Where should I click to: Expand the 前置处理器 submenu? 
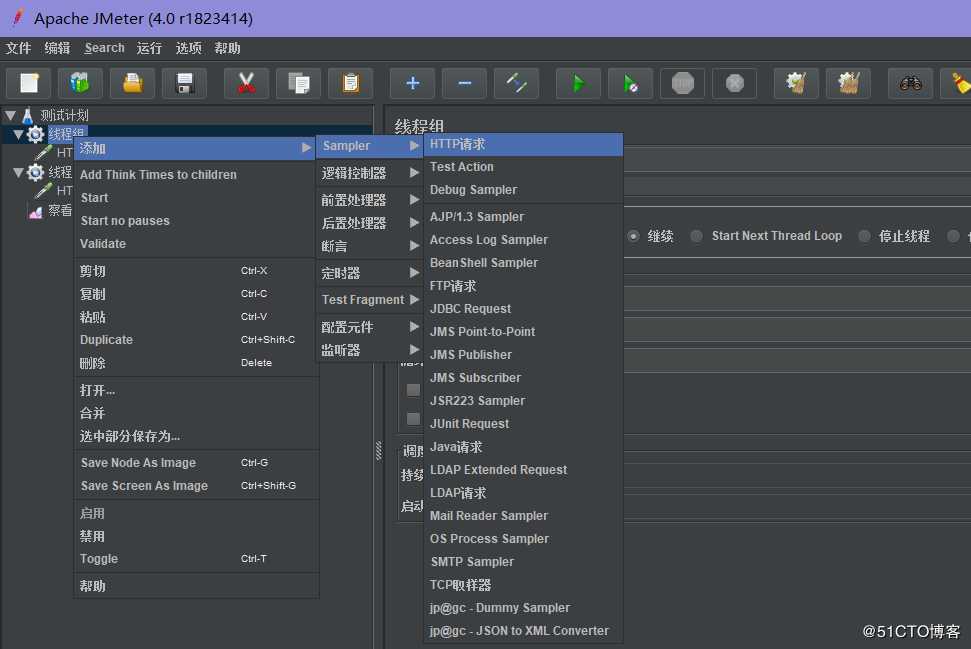pos(370,199)
